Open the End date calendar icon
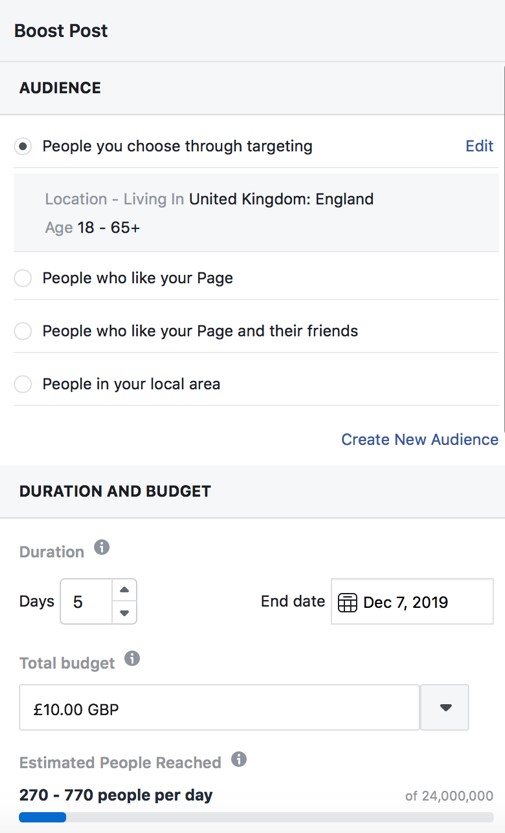 pyautogui.click(x=347, y=602)
